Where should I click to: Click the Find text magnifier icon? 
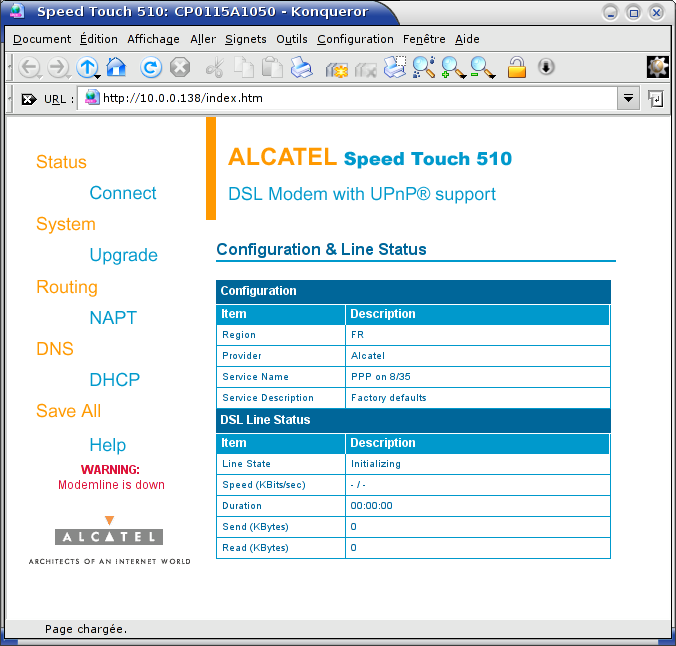[424, 67]
